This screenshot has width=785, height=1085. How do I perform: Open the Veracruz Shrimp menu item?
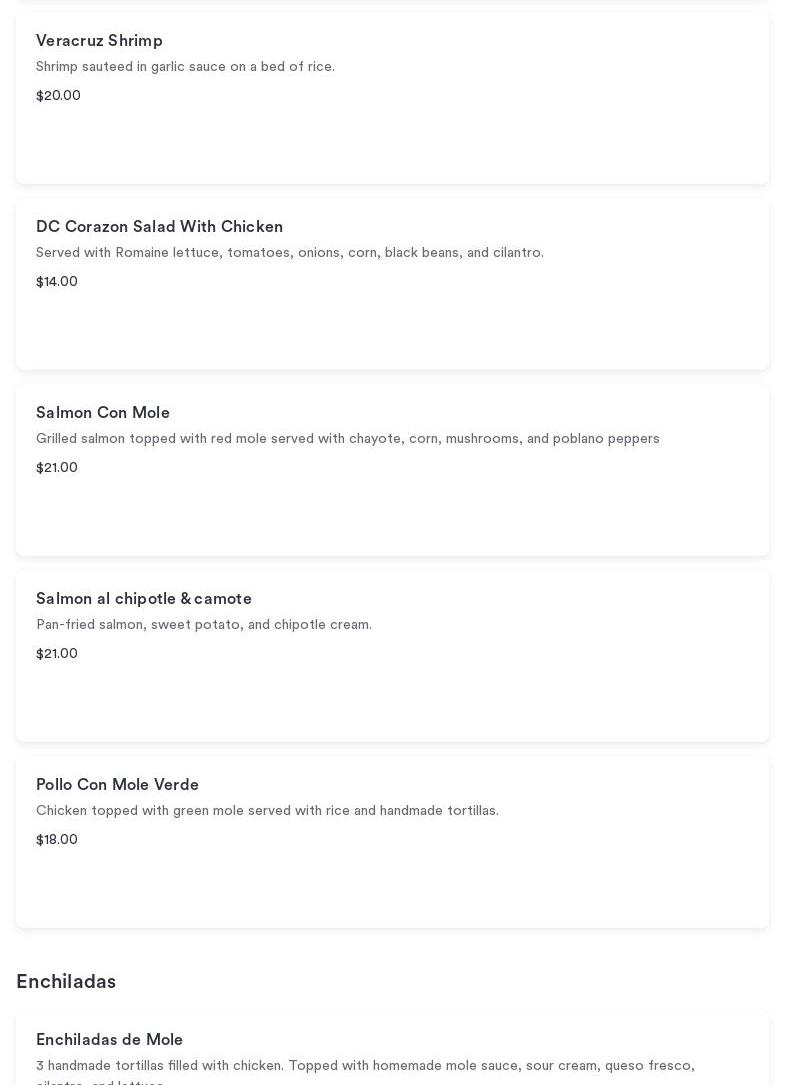click(99, 41)
